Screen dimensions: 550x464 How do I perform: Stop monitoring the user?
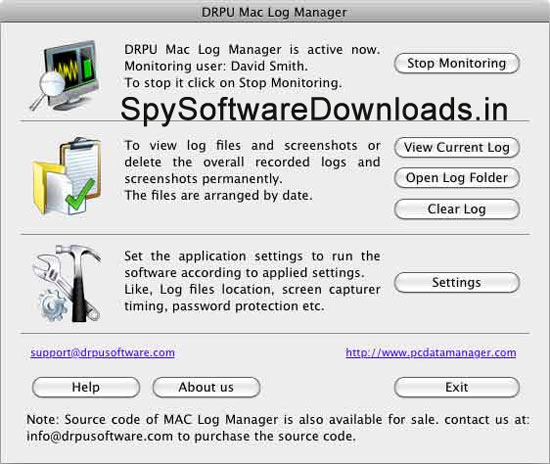(456, 63)
